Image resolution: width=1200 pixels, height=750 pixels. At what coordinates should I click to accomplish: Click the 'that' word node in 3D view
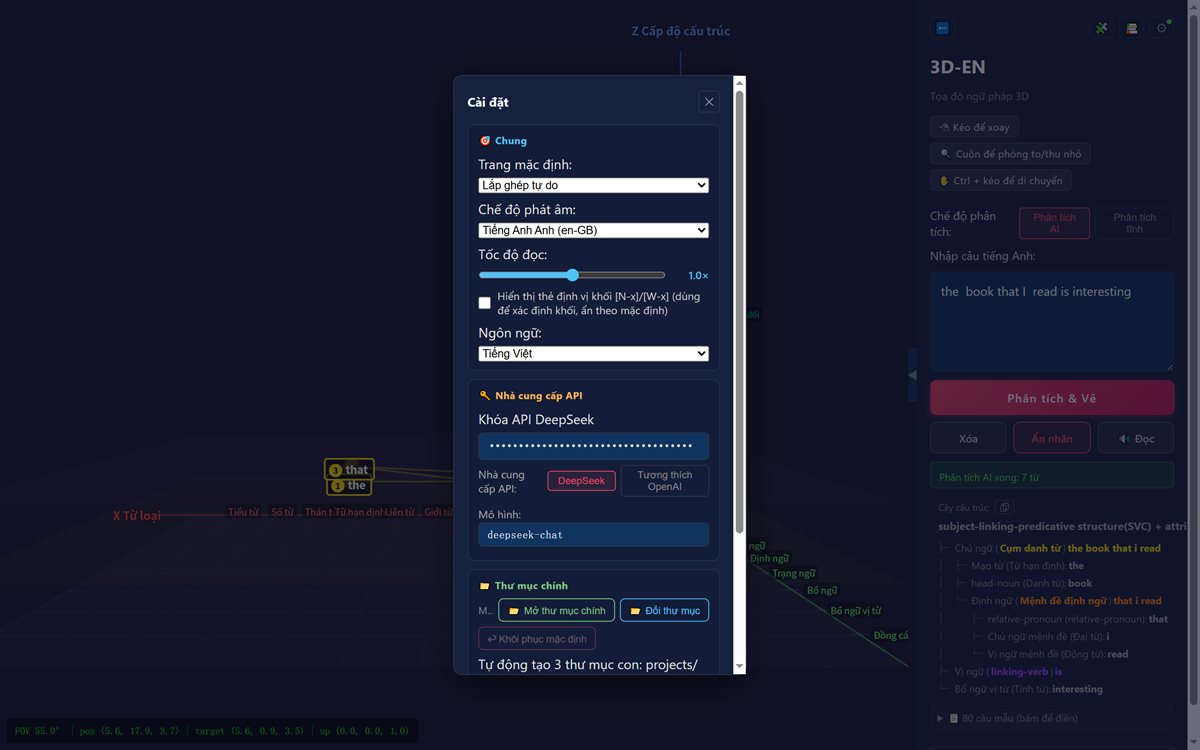coord(349,470)
